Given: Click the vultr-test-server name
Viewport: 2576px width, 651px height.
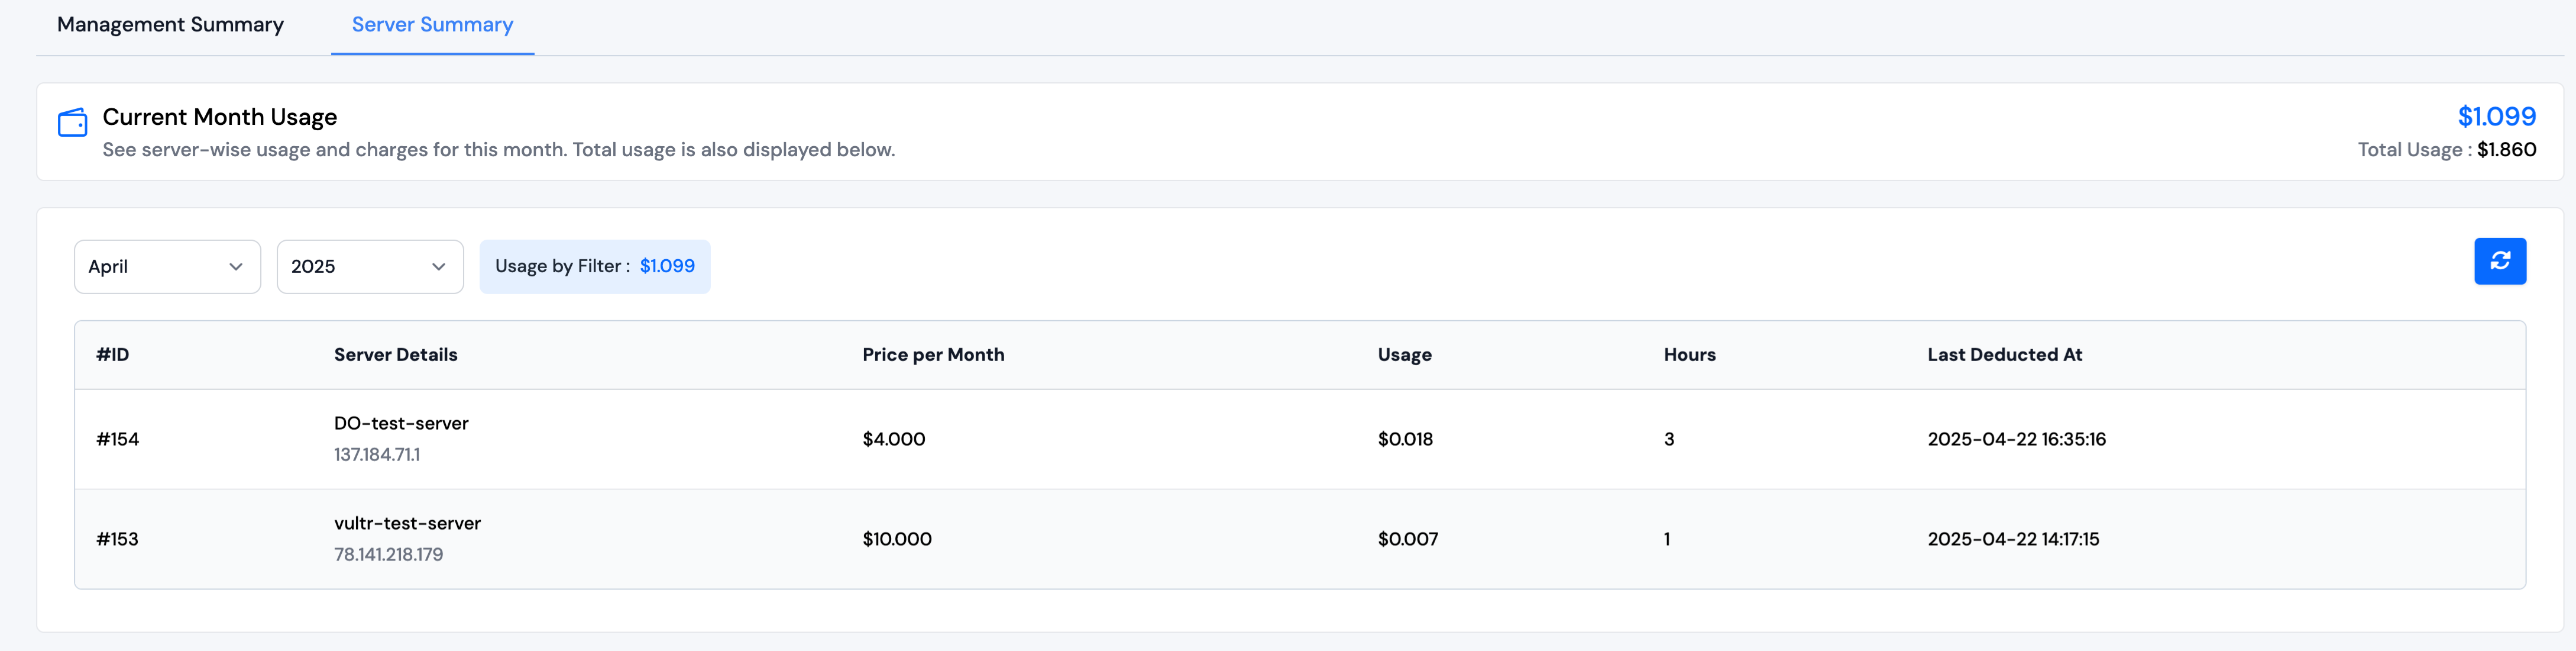Looking at the screenshot, I should tap(407, 523).
